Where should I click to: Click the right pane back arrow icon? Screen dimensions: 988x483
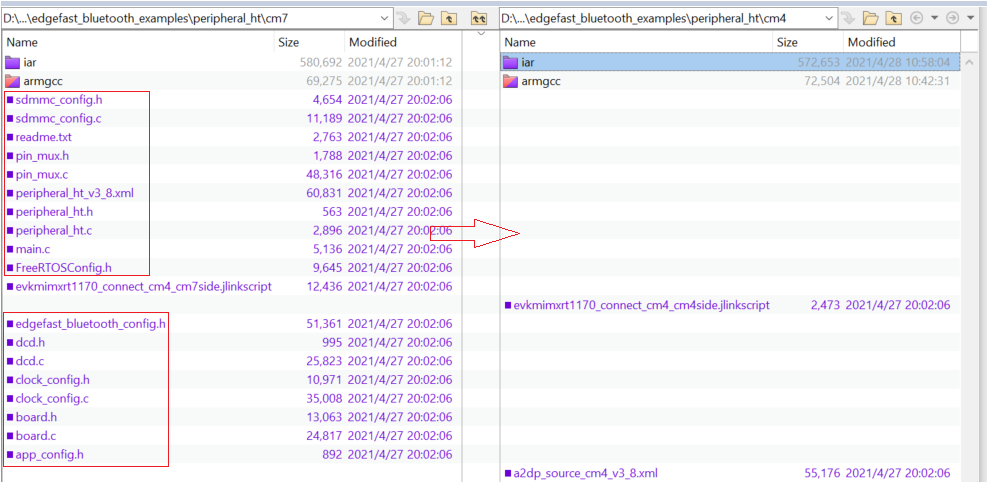point(917,18)
